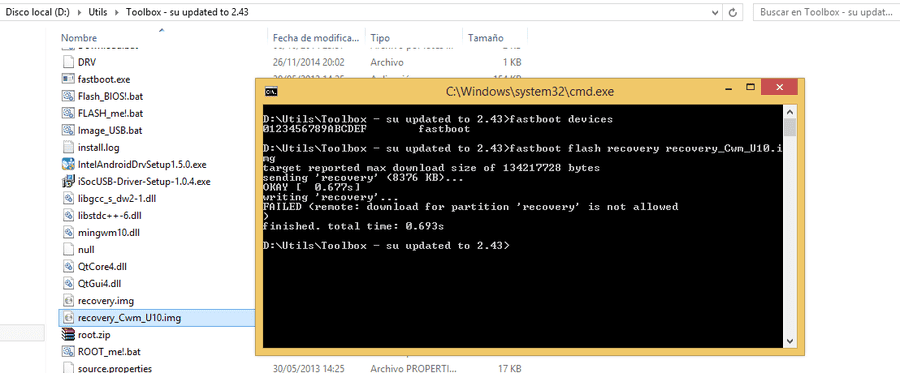Image resolution: width=900 pixels, height=373 pixels.
Task: Expand the Disco local (D:) breadcrumb arrow
Action: (79, 11)
